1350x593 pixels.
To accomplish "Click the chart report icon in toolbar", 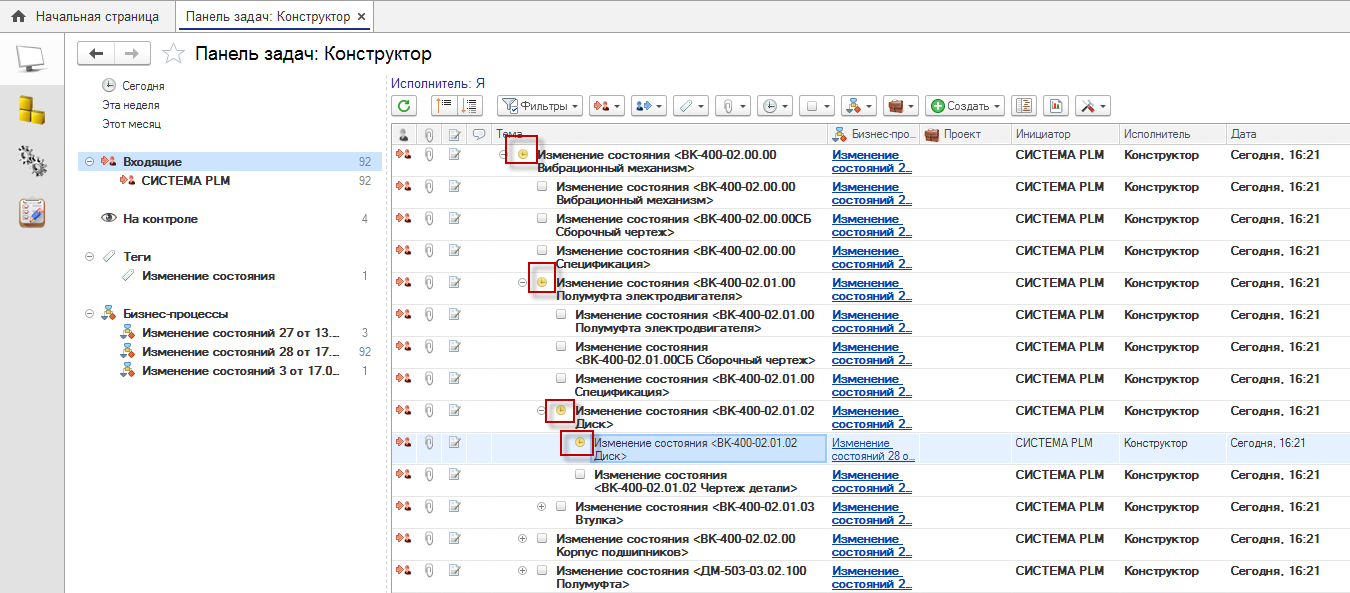I will 1055,106.
